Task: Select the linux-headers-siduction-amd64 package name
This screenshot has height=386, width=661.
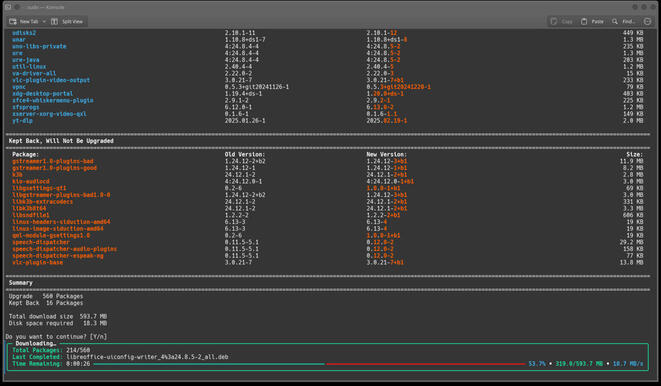Action: click(x=61, y=222)
